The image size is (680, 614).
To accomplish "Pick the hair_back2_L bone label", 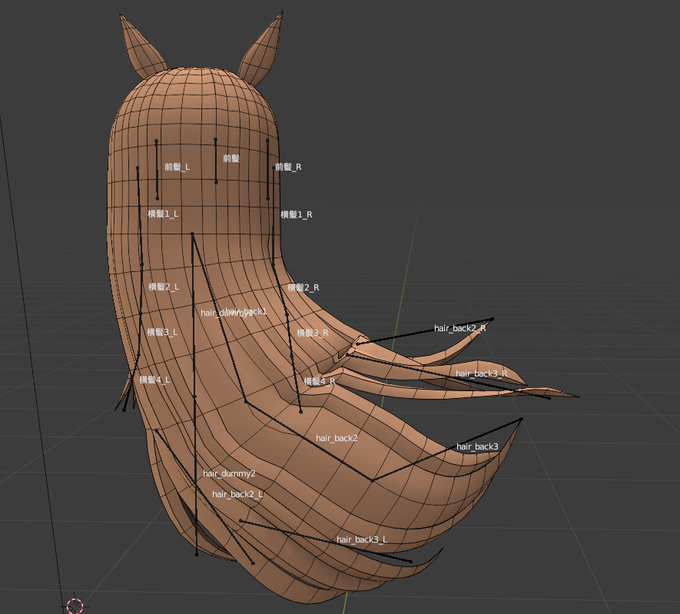I will coord(238,494).
